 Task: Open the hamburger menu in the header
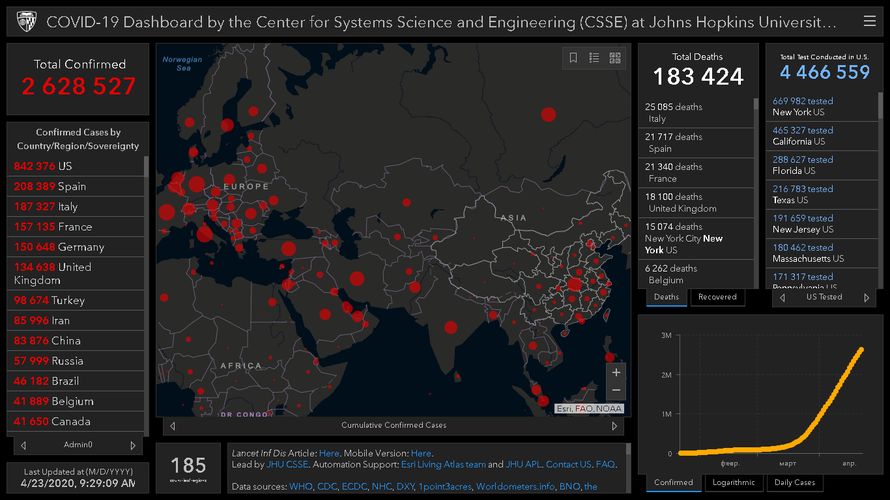[868, 21]
